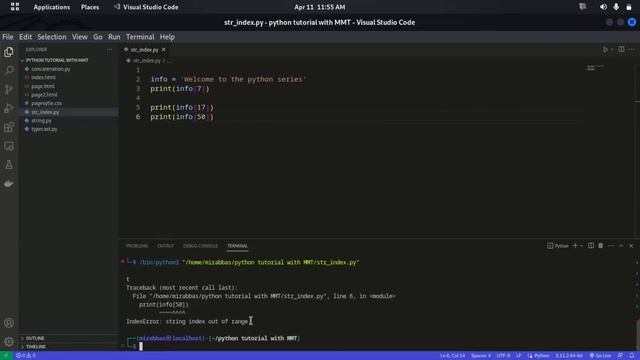This screenshot has width=640, height=360.
Task: Open the Extensions view
Action: (9, 127)
